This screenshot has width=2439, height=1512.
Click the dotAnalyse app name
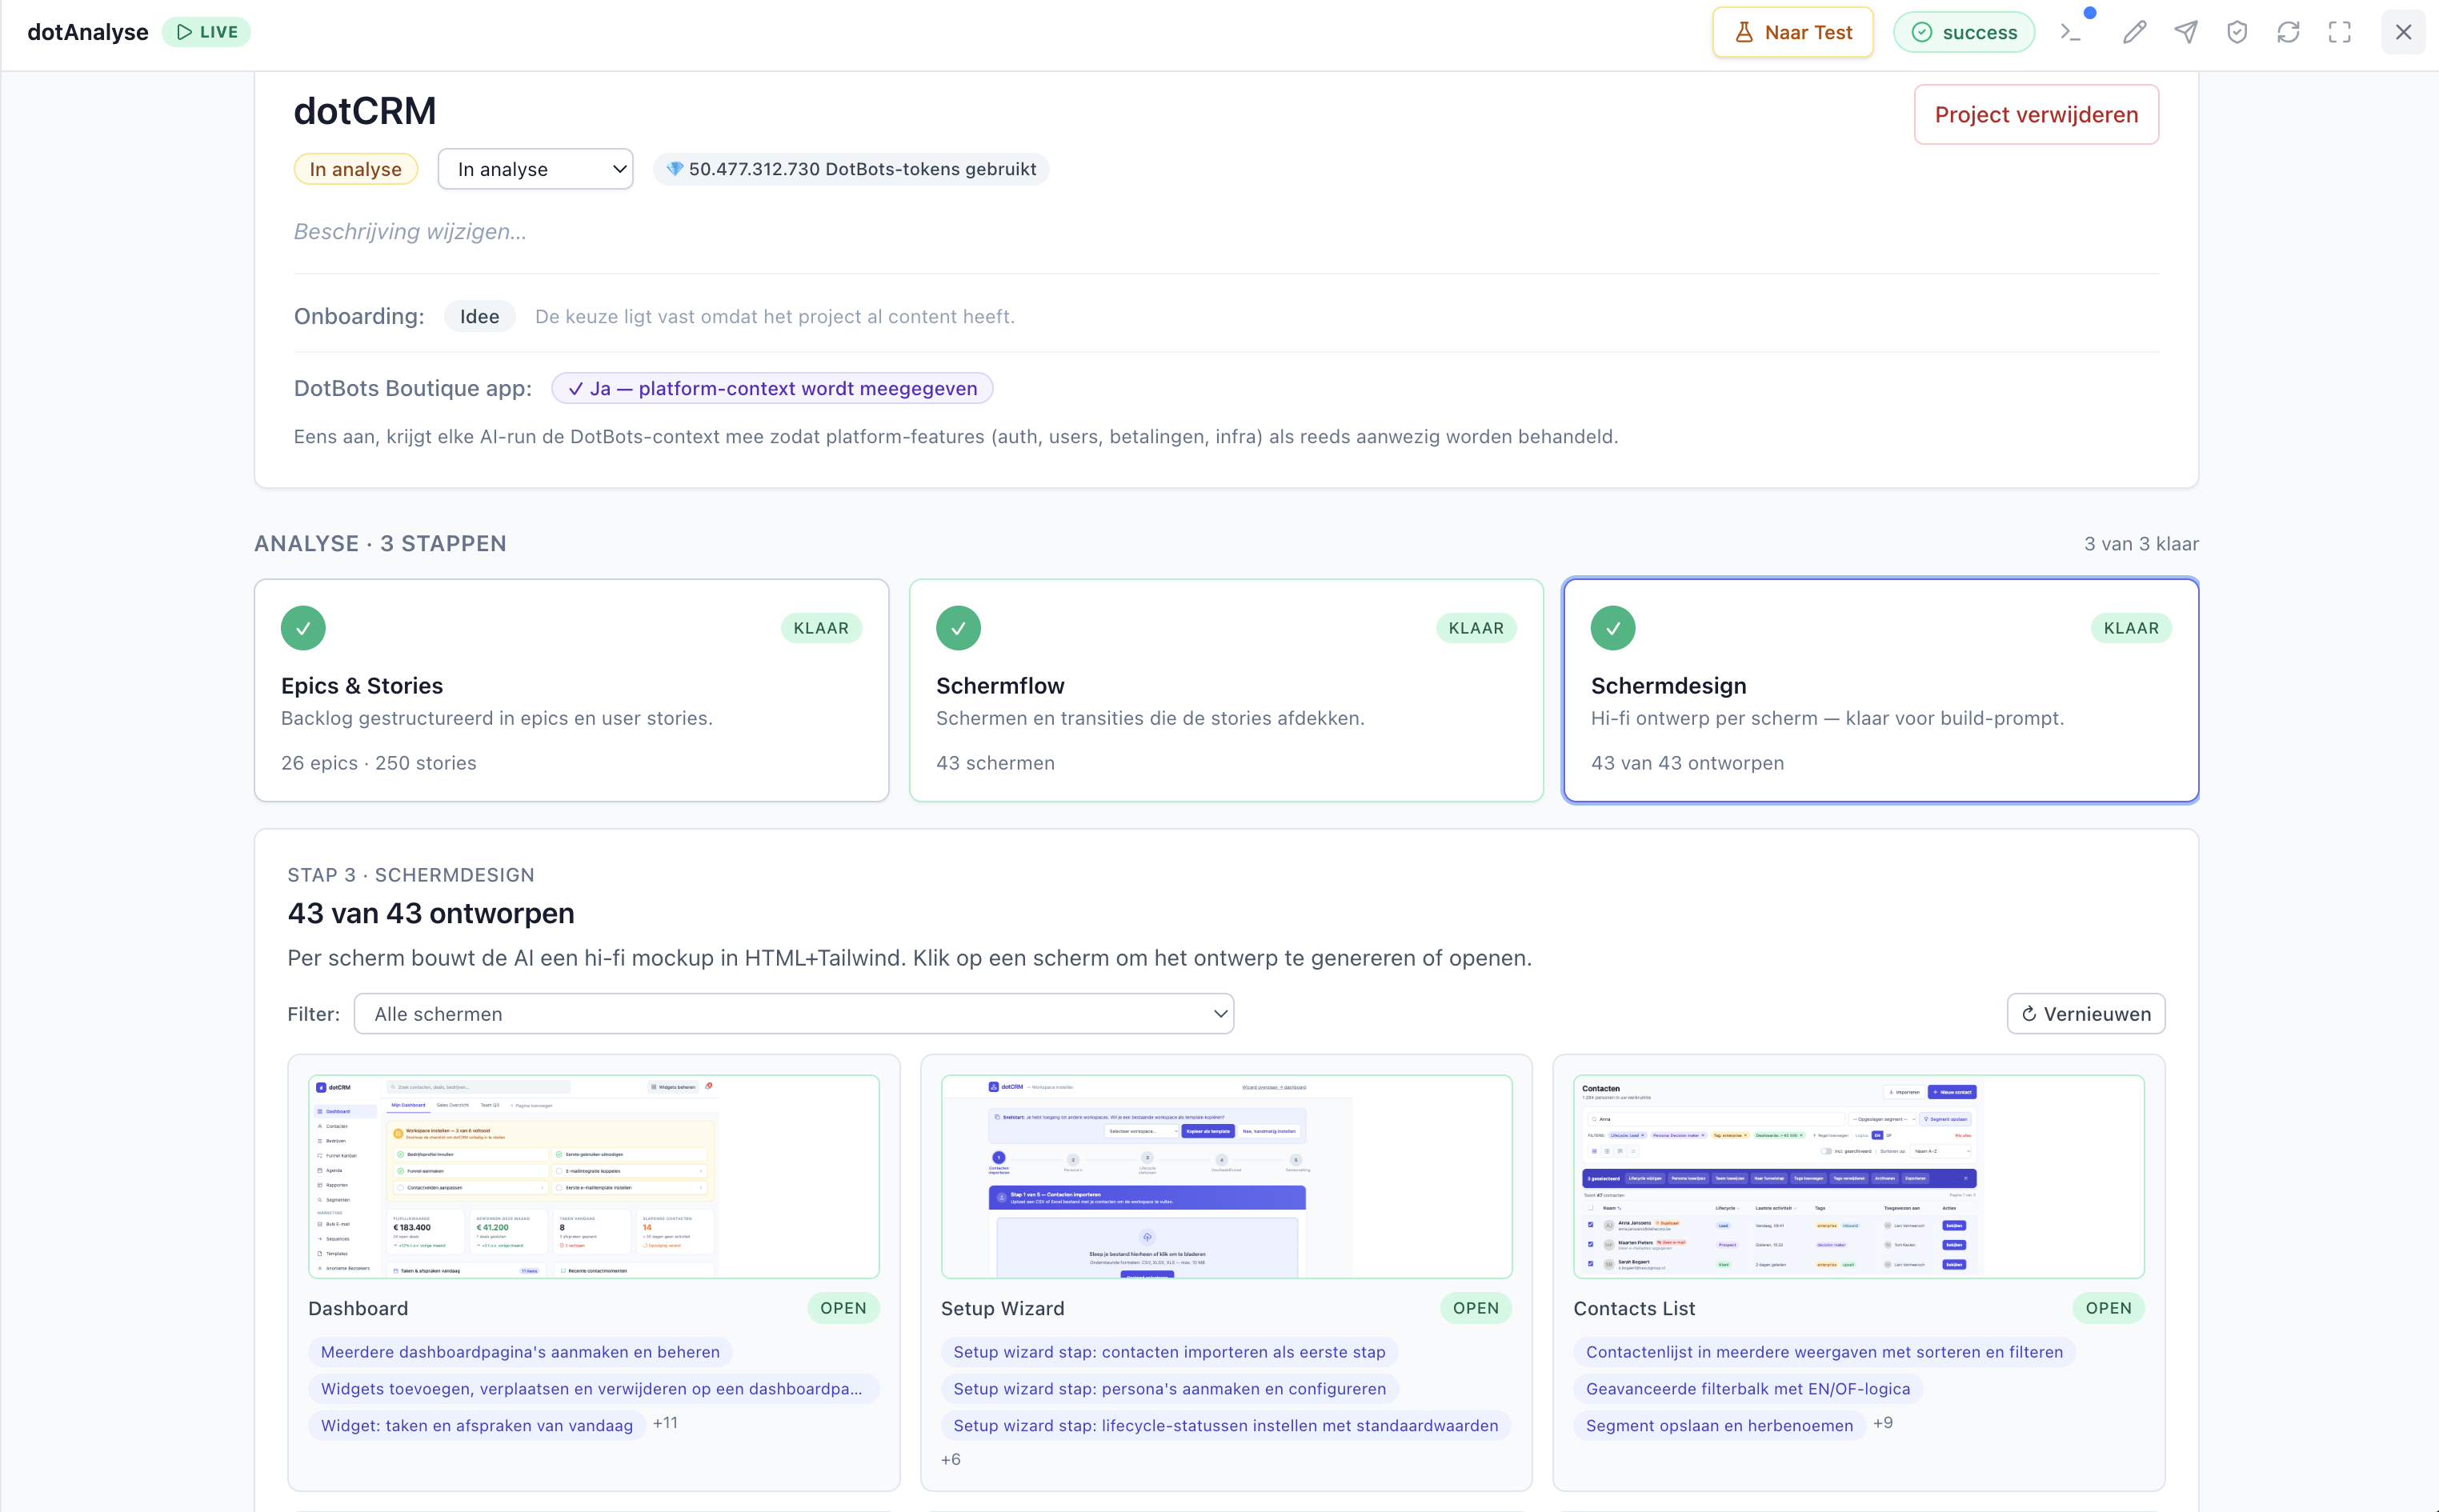(x=88, y=32)
